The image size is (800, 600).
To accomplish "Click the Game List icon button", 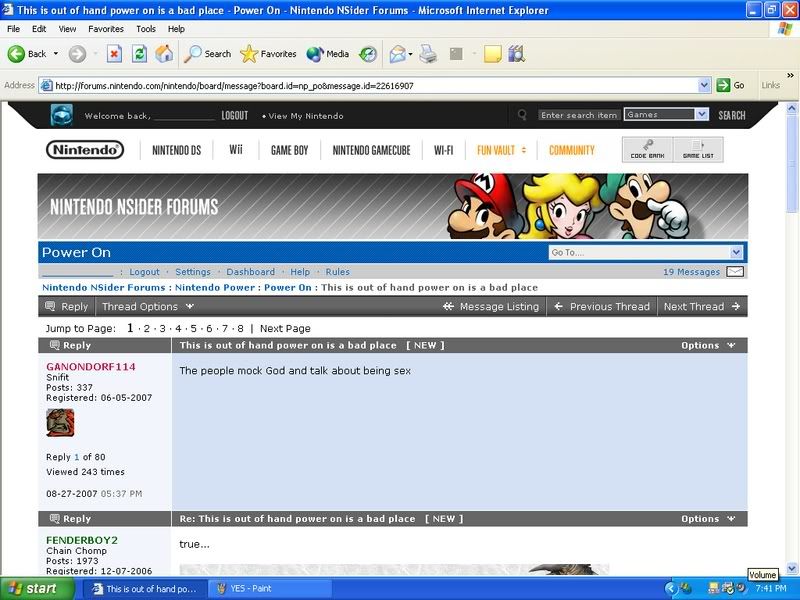I will [x=698, y=149].
